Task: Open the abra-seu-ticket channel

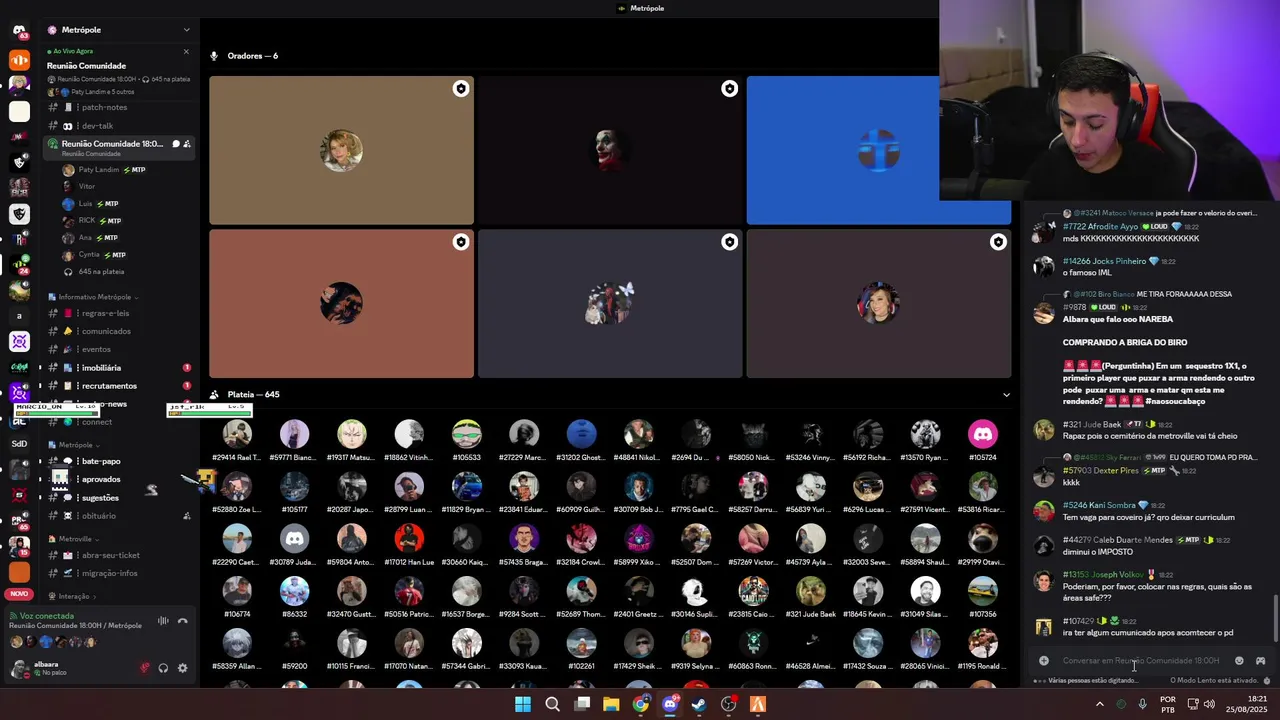Action: click(110, 555)
